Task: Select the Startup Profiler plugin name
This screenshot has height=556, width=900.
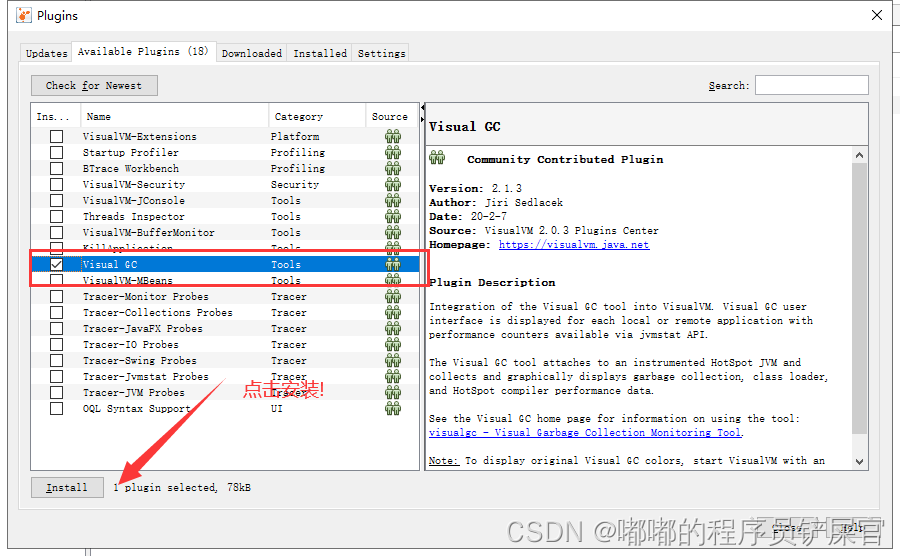Action: tap(130, 153)
